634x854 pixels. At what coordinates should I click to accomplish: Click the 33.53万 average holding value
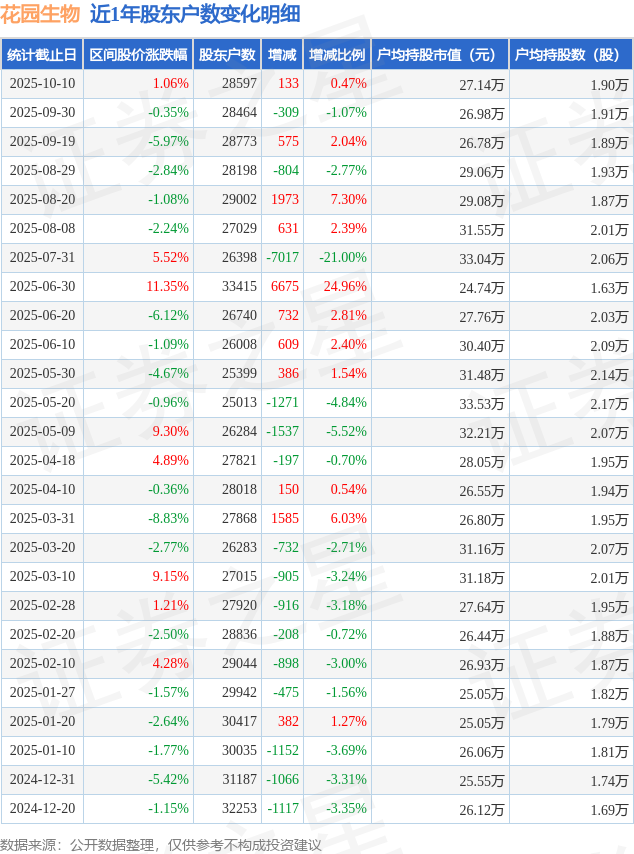click(481, 403)
